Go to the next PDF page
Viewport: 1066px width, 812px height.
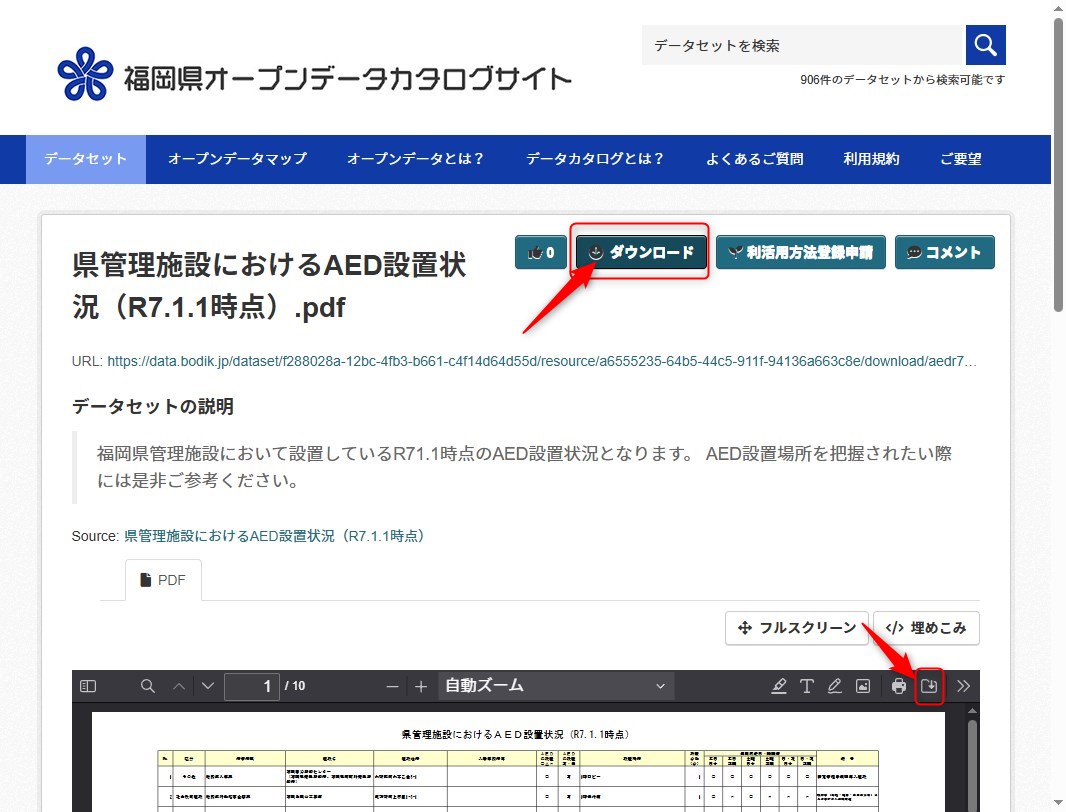point(208,686)
